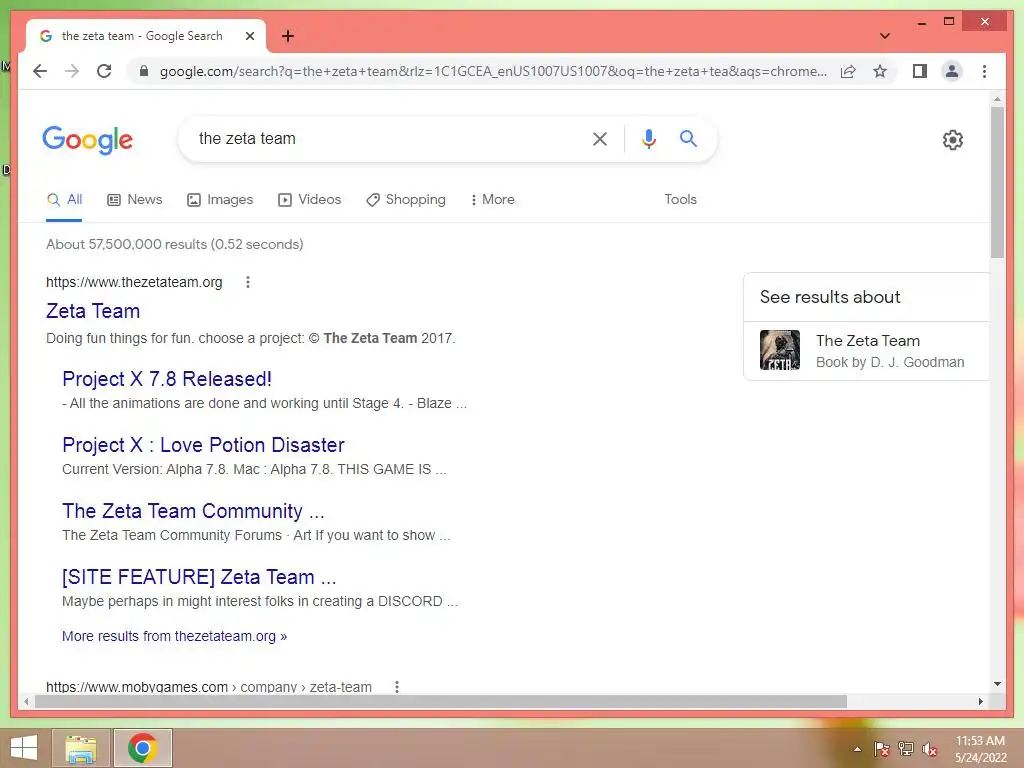Viewport: 1024px width, 768px height.
Task: Click the horizontal scrollbar thumb
Action: coord(441,701)
